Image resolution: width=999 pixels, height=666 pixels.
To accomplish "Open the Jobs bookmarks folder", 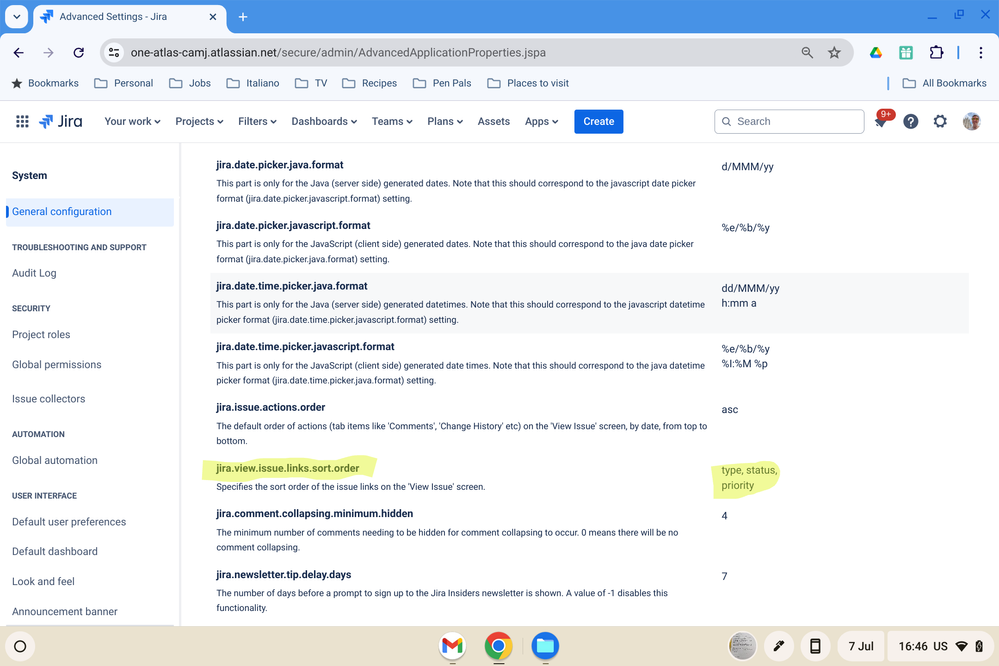I will click(x=190, y=83).
